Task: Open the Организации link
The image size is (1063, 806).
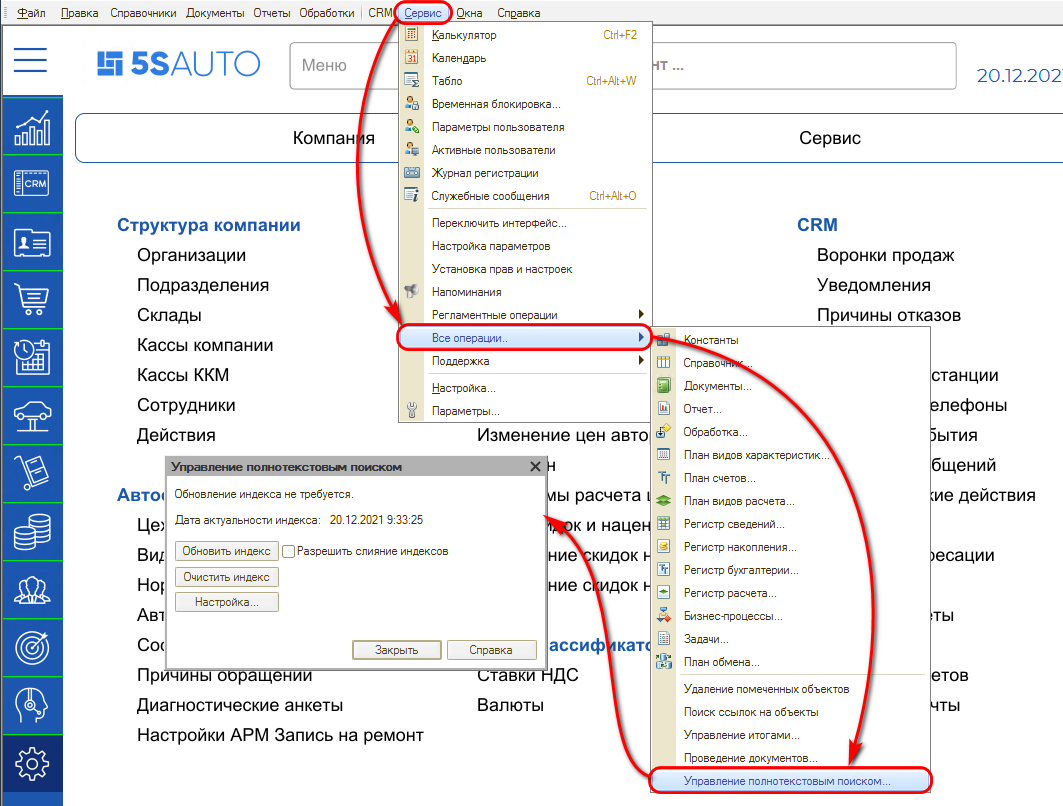Action: point(191,255)
